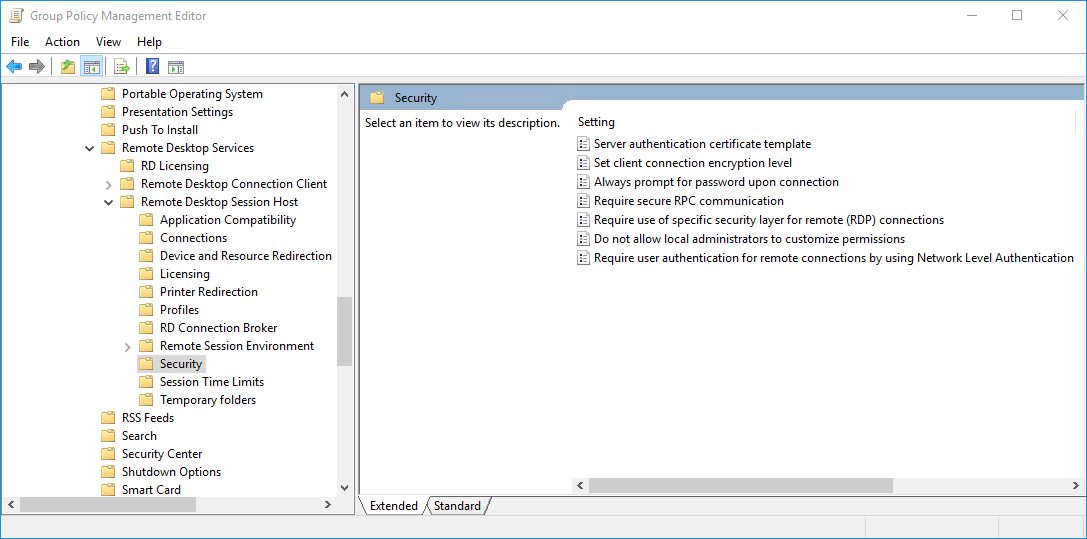The height and width of the screenshot is (539, 1087).
Task: Click the policy icon beside Server authentication certificate template
Action: coord(583,144)
